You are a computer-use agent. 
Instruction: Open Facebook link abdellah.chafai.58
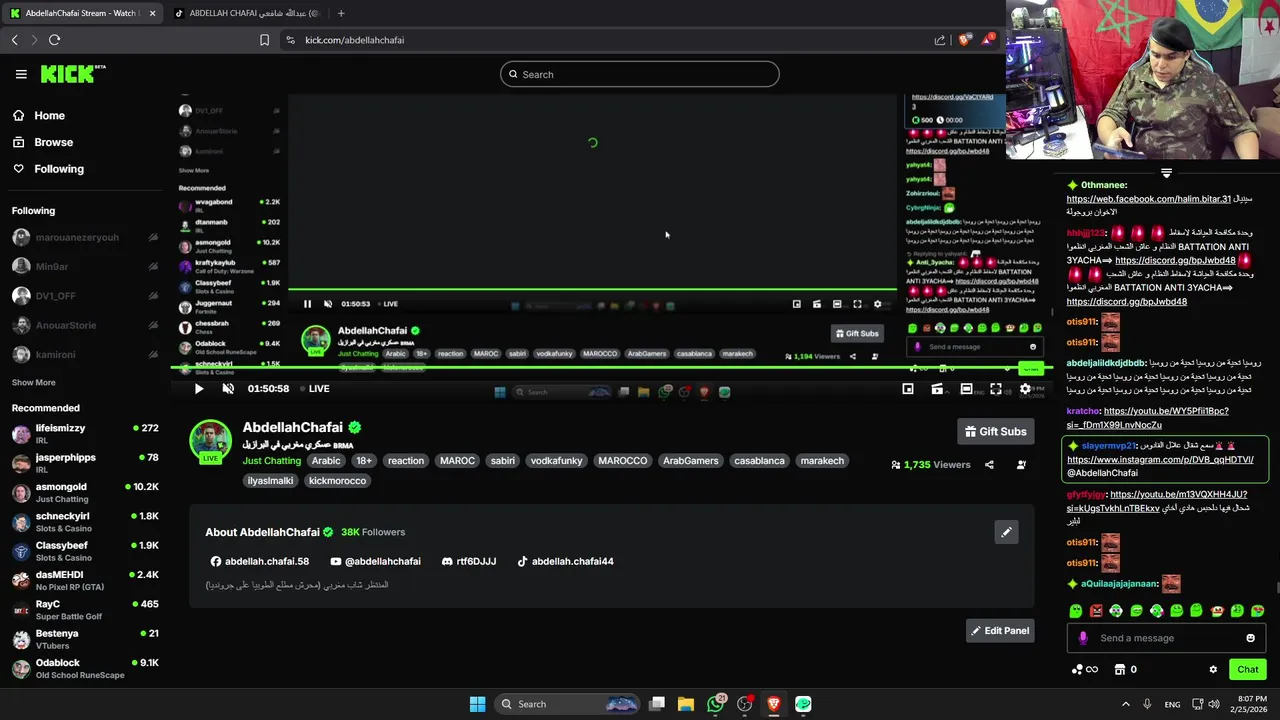point(260,562)
